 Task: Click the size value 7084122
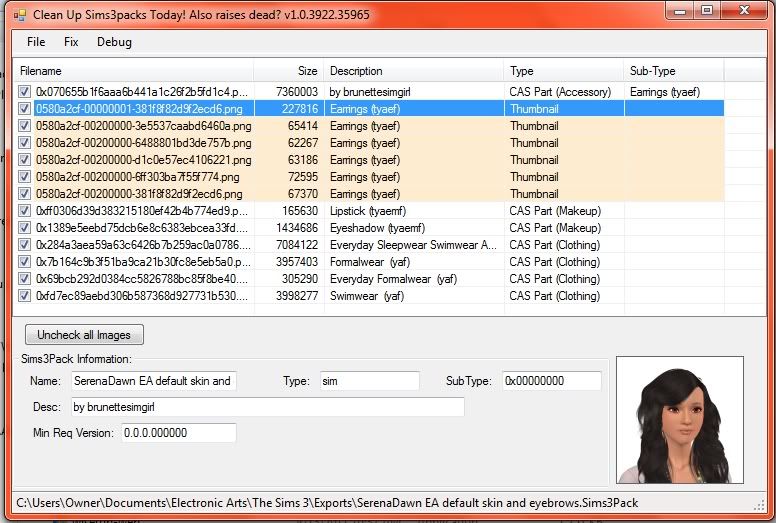(x=297, y=244)
